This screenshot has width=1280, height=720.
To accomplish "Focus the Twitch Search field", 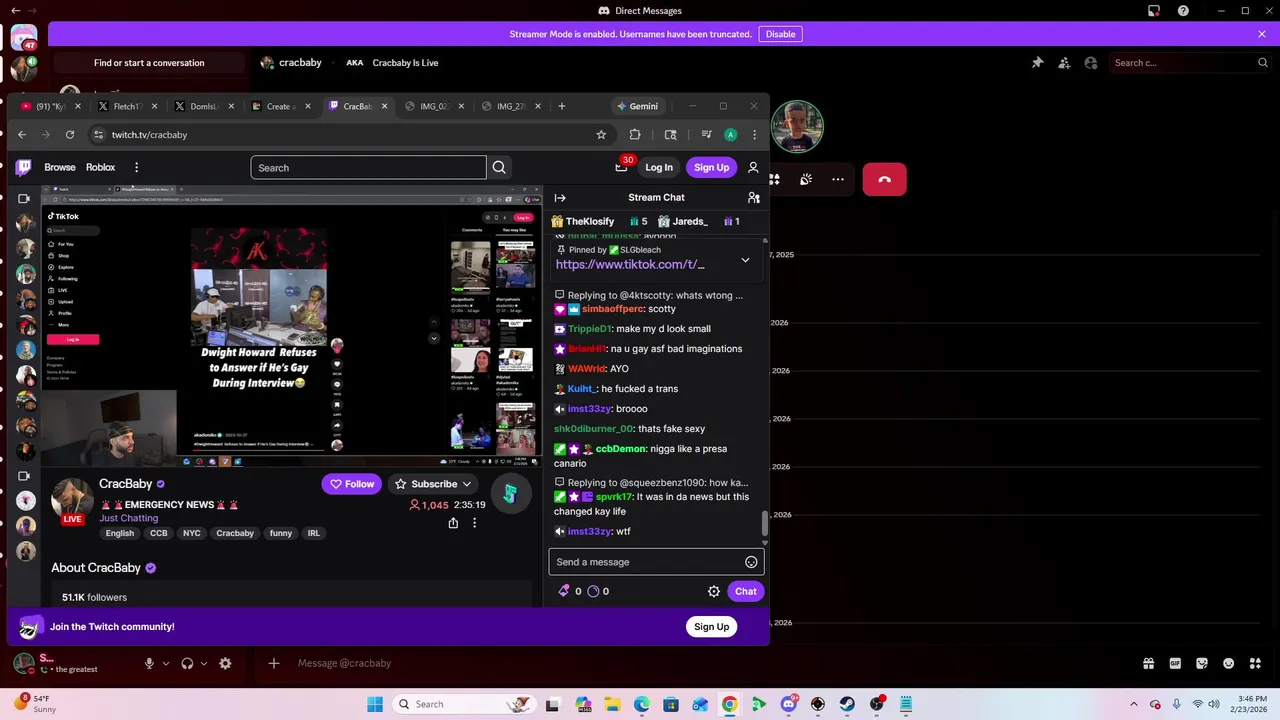I will click(x=368, y=168).
